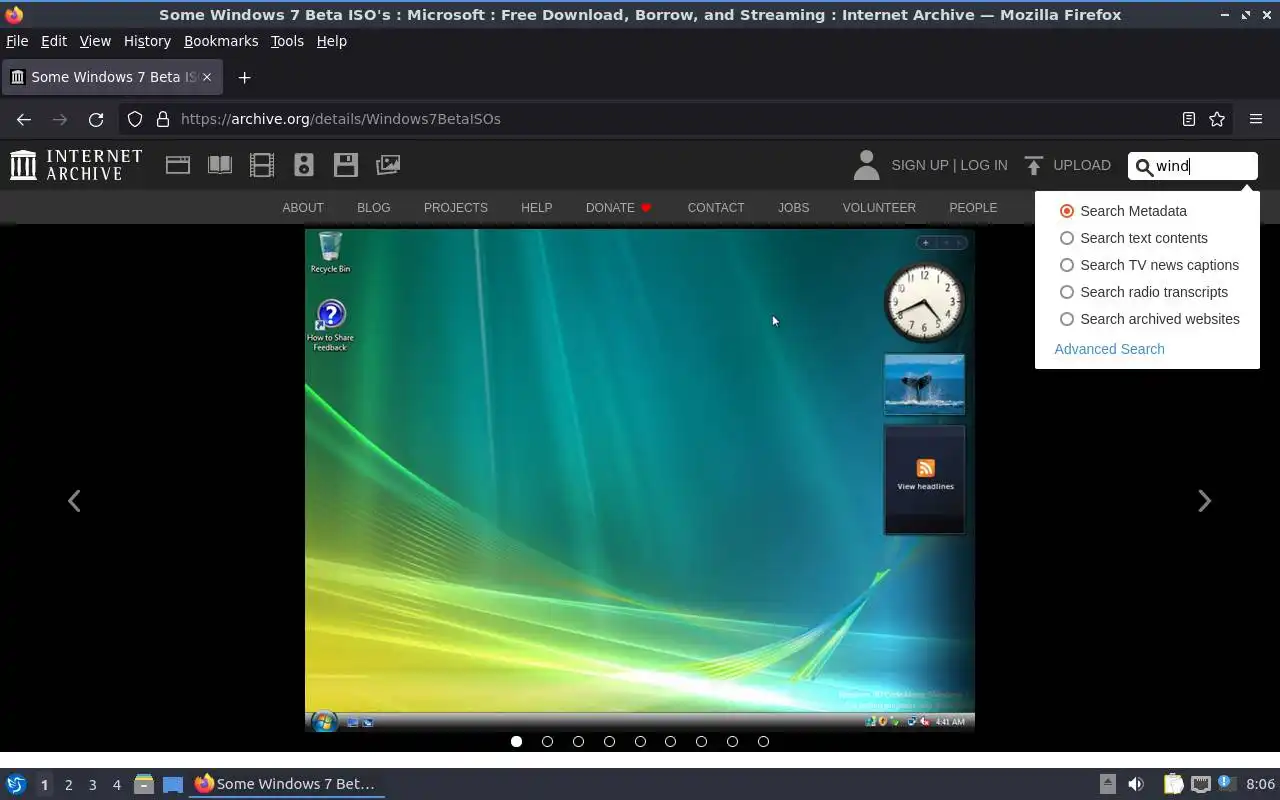Open the Firefox hamburger menu
This screenshot has height=800, width=1280.
click(1256, 119)
